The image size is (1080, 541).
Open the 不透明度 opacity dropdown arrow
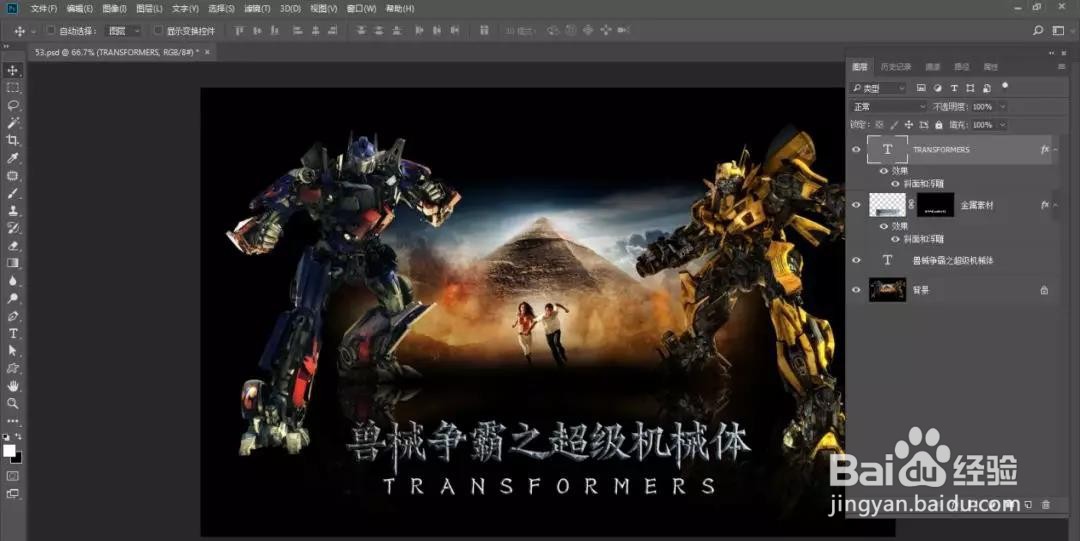click(1002, 107)
